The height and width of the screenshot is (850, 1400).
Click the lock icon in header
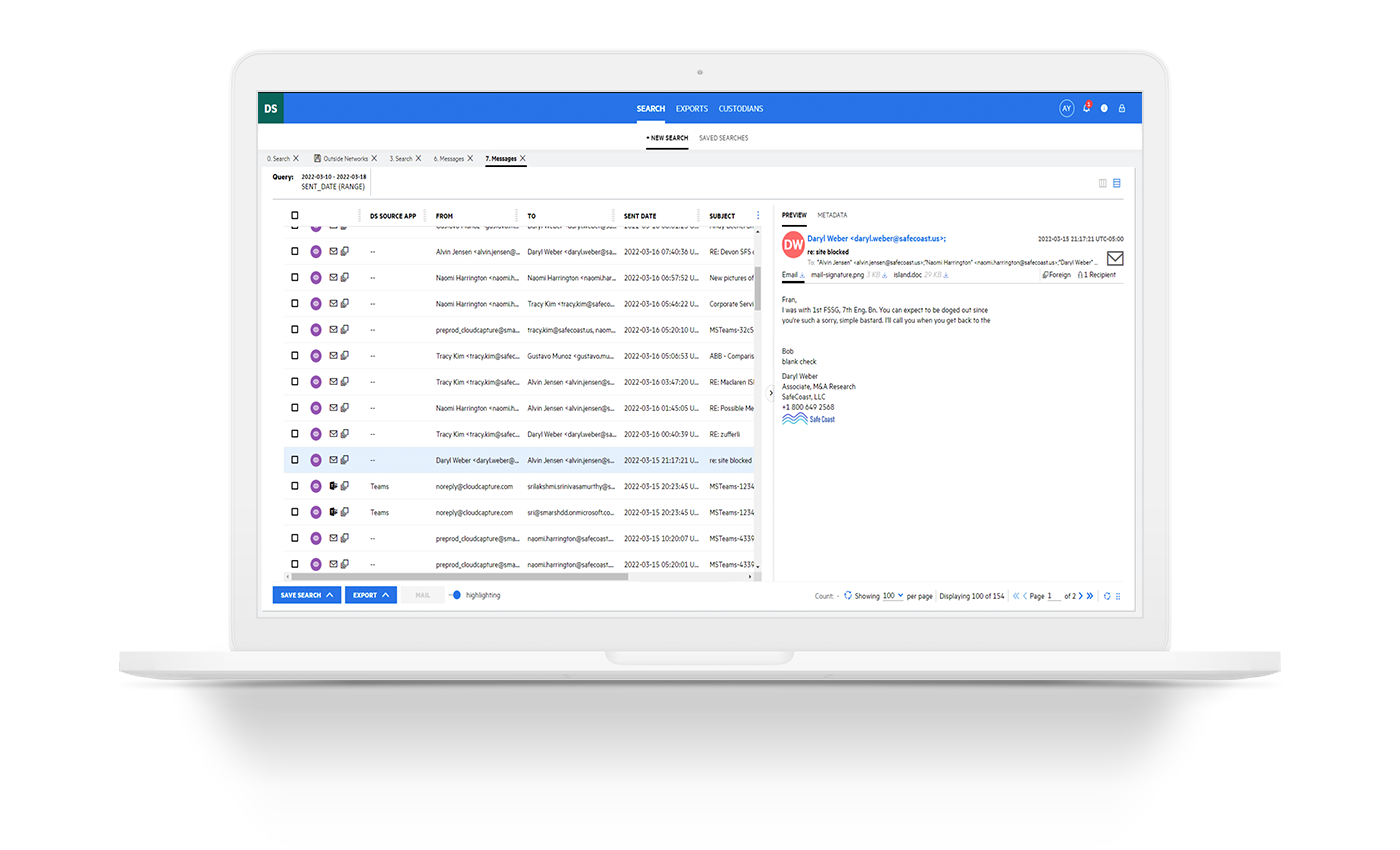[x=1122, y=108]
